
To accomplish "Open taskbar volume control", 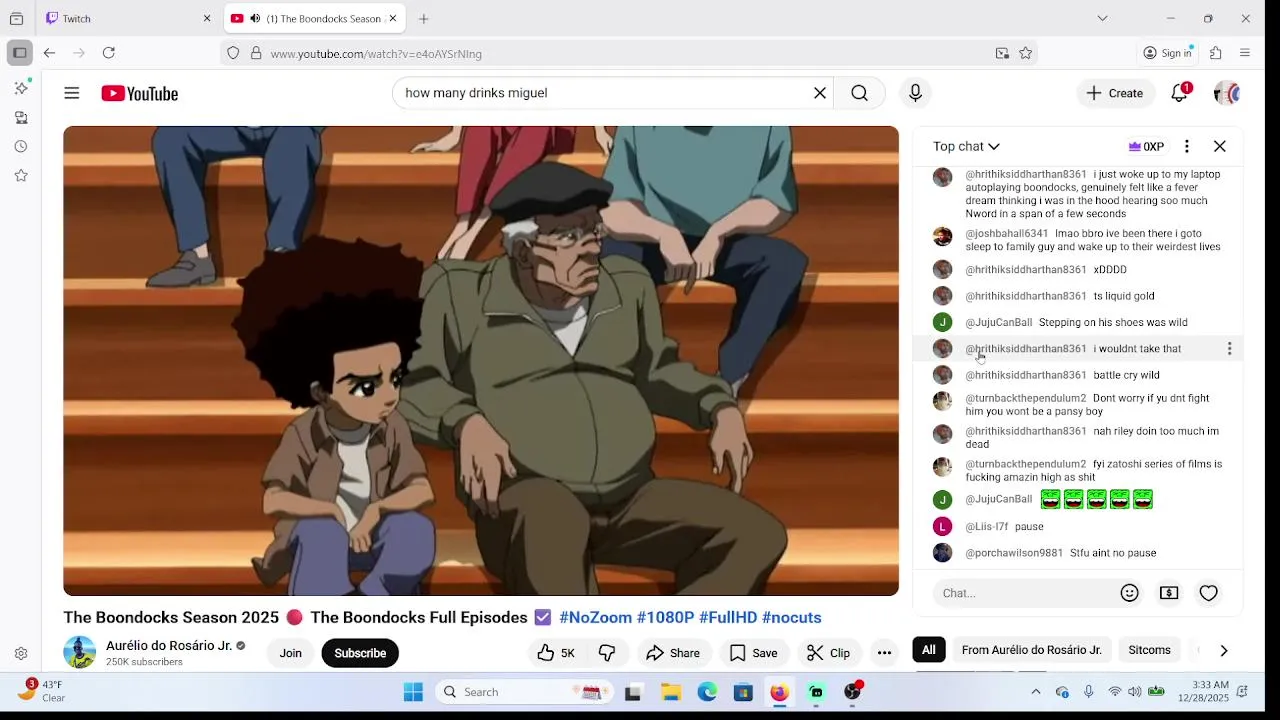I will coord(1135,692).
